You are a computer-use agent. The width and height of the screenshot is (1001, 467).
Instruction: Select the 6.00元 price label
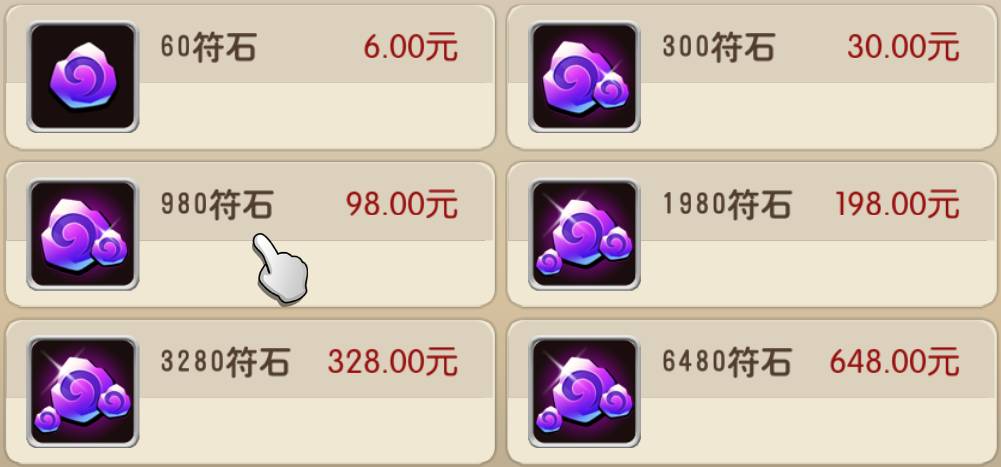click(x=410, y=47)
